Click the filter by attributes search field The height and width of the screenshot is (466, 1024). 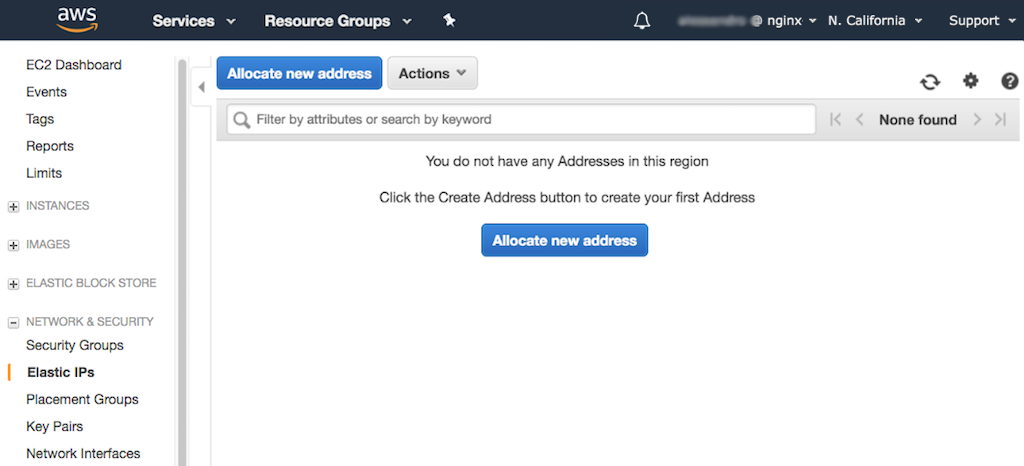[520, 119]
